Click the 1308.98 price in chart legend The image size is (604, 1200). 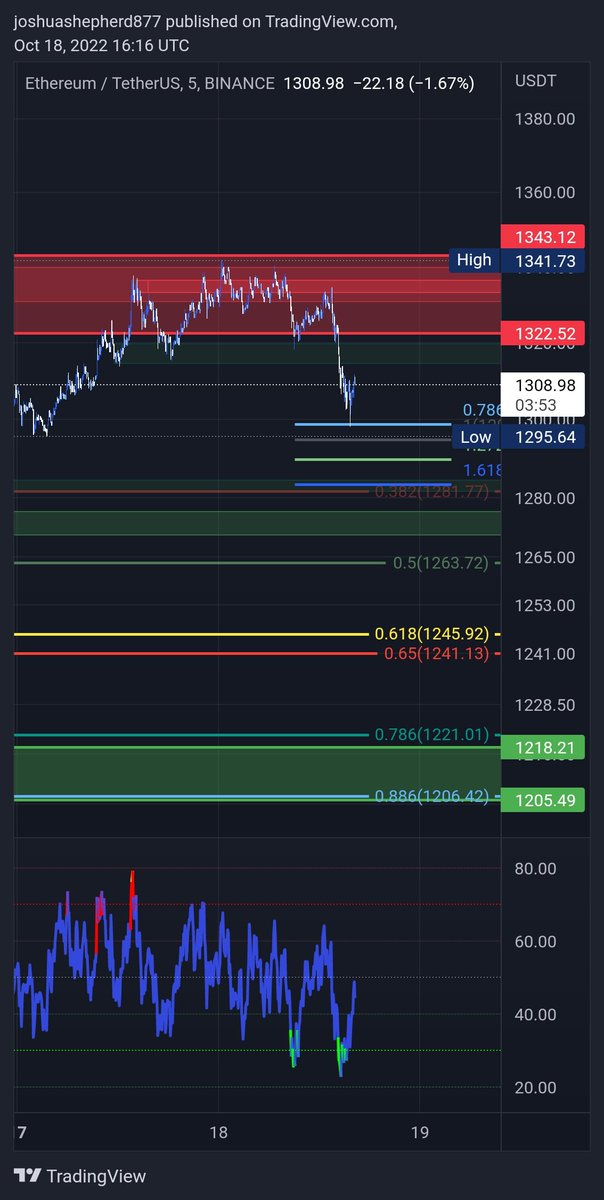click(313, 83)
